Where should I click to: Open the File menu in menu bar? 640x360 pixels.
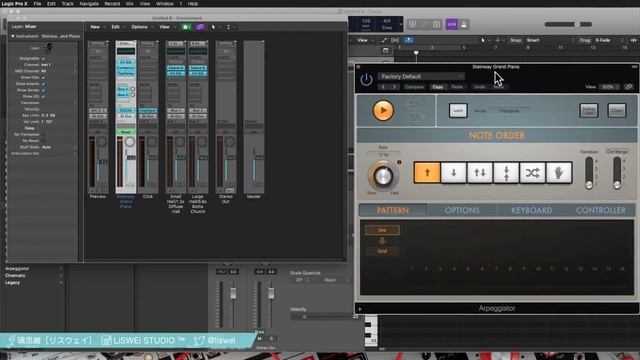pyautogui.click(x=37, y=4)
